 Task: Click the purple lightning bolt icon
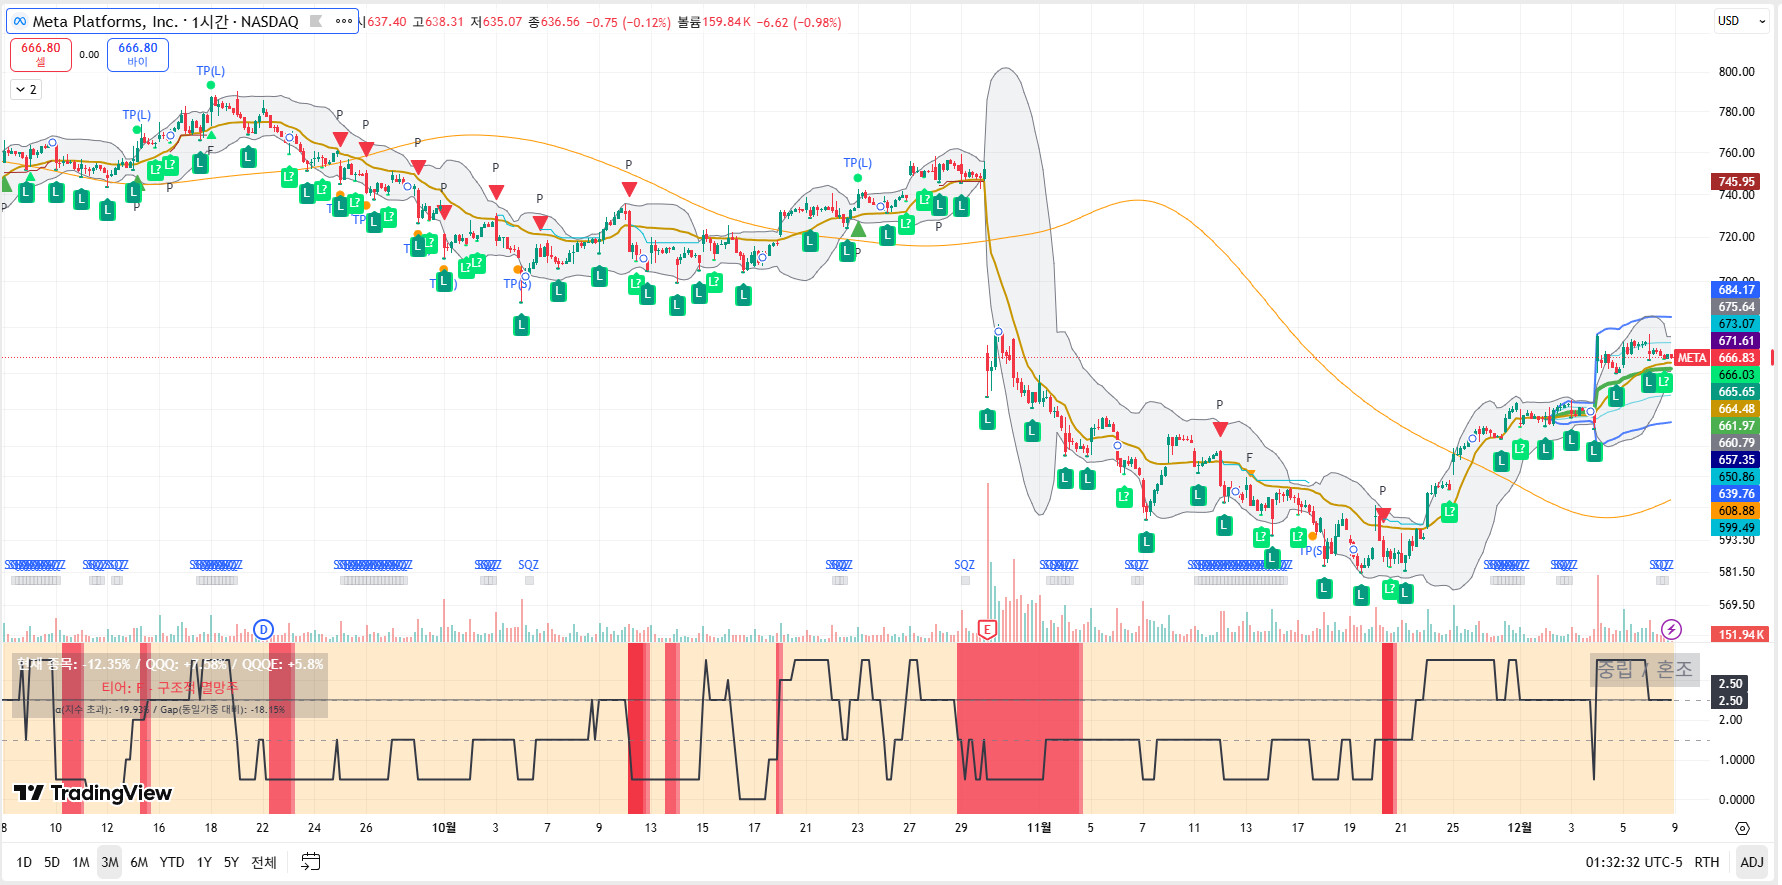pyautogui.click(x=1671, y=629)
